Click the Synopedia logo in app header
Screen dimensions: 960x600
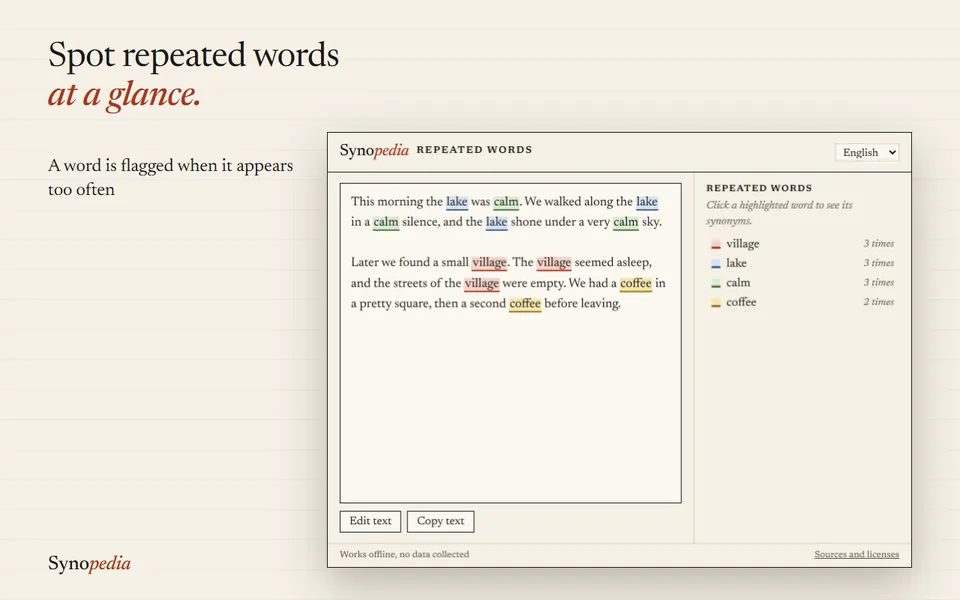click(374, 151)
